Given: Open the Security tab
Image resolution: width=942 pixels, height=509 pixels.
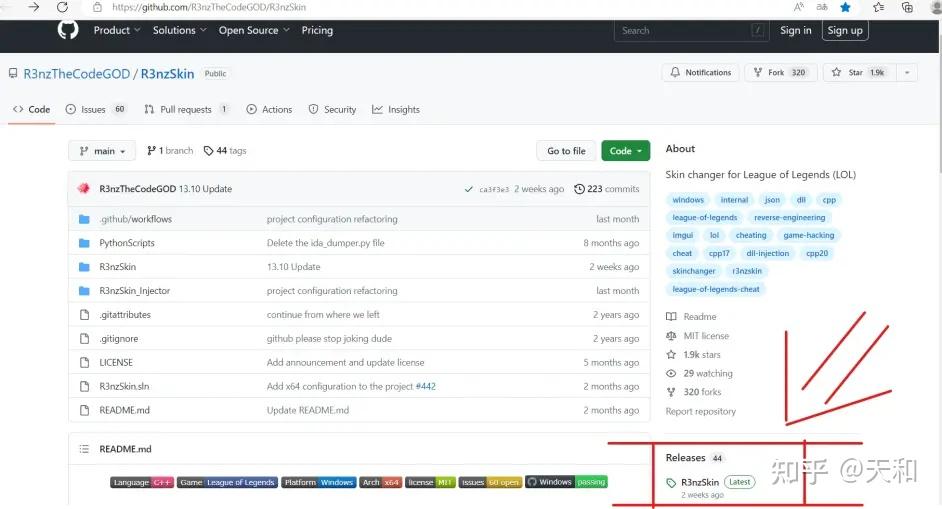Looking at the screenshot, I should click(332, 109).
